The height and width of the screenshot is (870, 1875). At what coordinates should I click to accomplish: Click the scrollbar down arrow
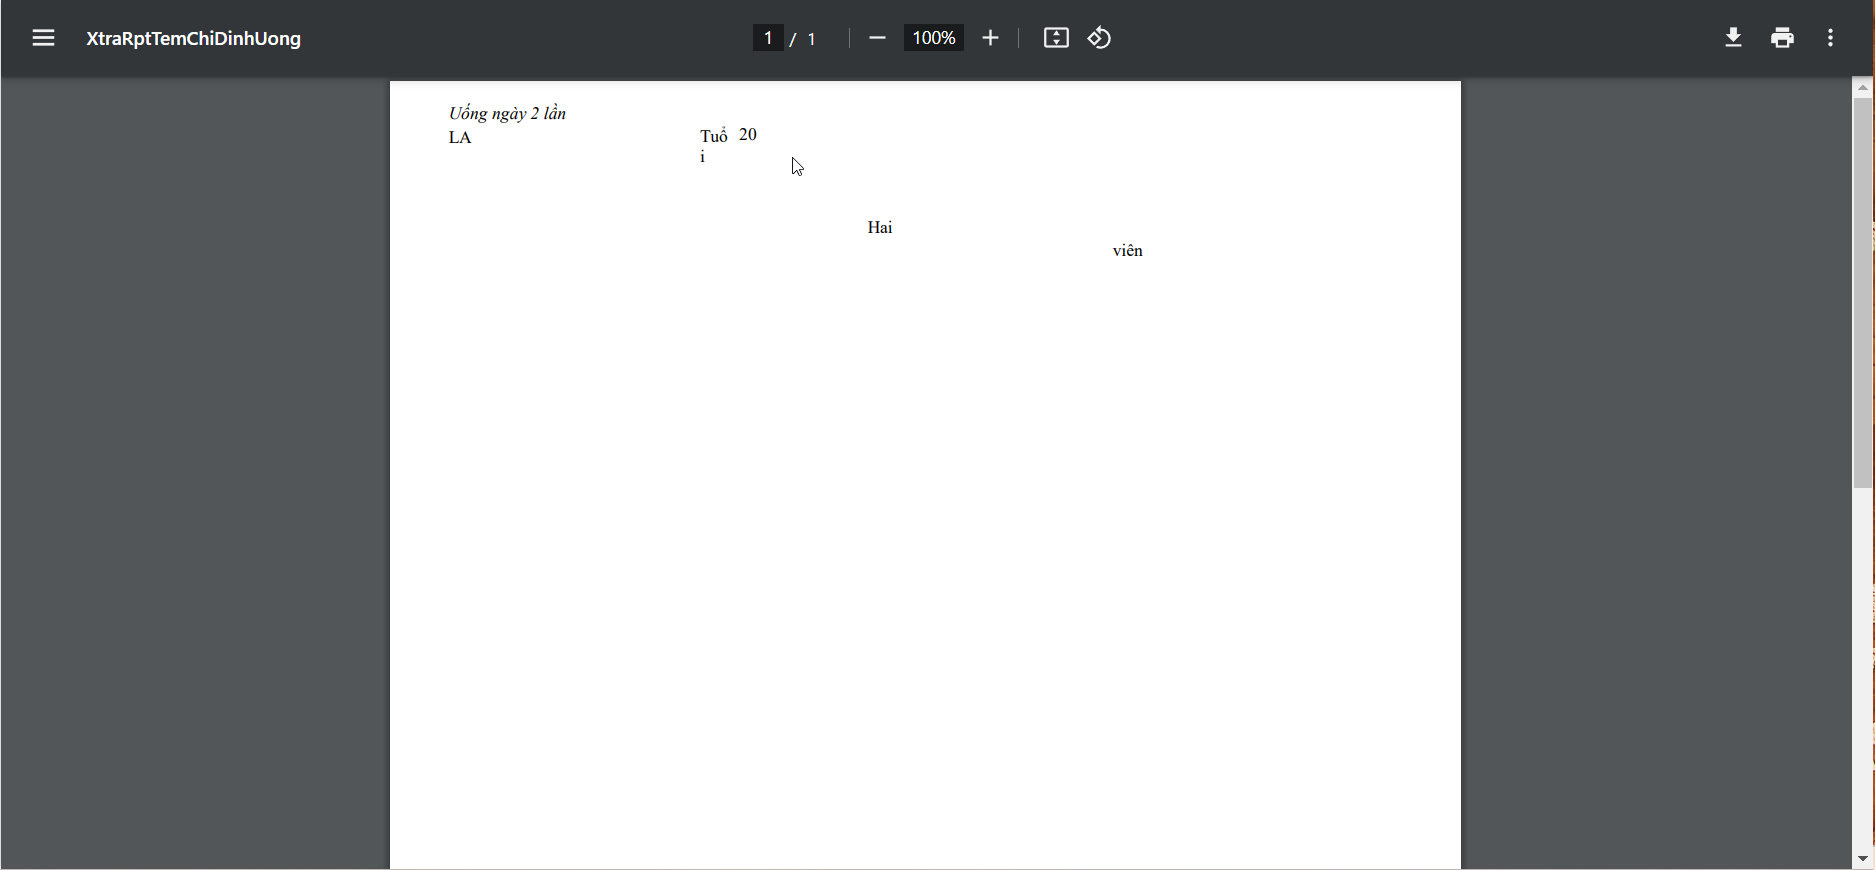(1862, 859)
